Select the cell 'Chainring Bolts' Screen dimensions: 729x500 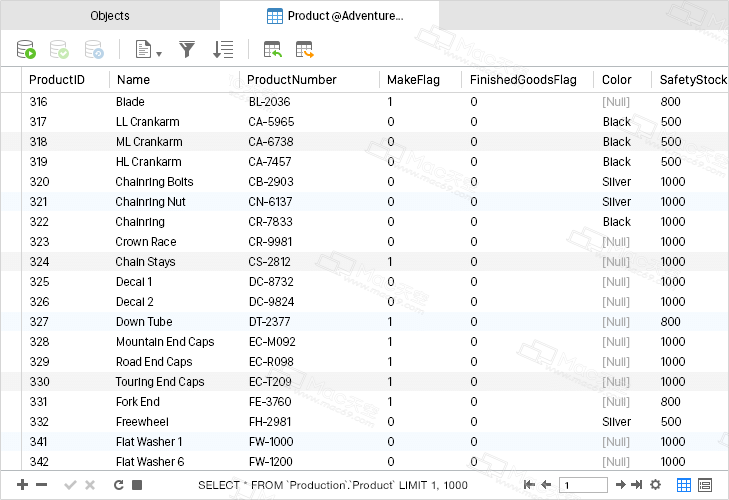point(154,181)
